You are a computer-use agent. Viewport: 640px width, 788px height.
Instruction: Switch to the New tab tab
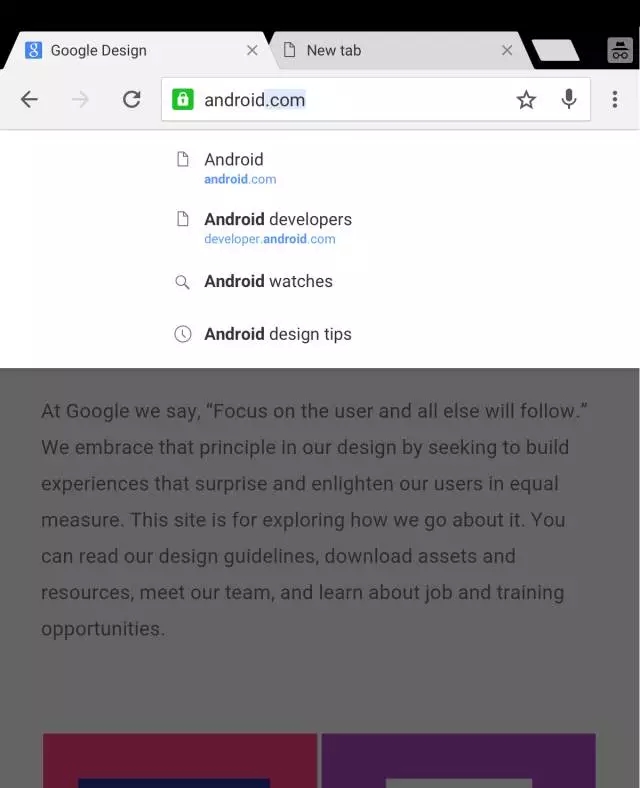point(380,50)
